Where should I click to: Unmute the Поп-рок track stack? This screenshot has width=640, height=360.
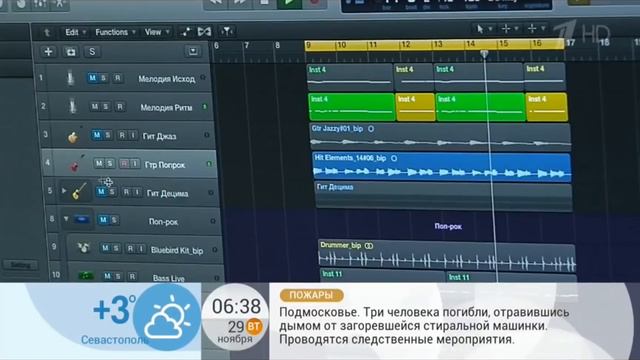point(103,220)
